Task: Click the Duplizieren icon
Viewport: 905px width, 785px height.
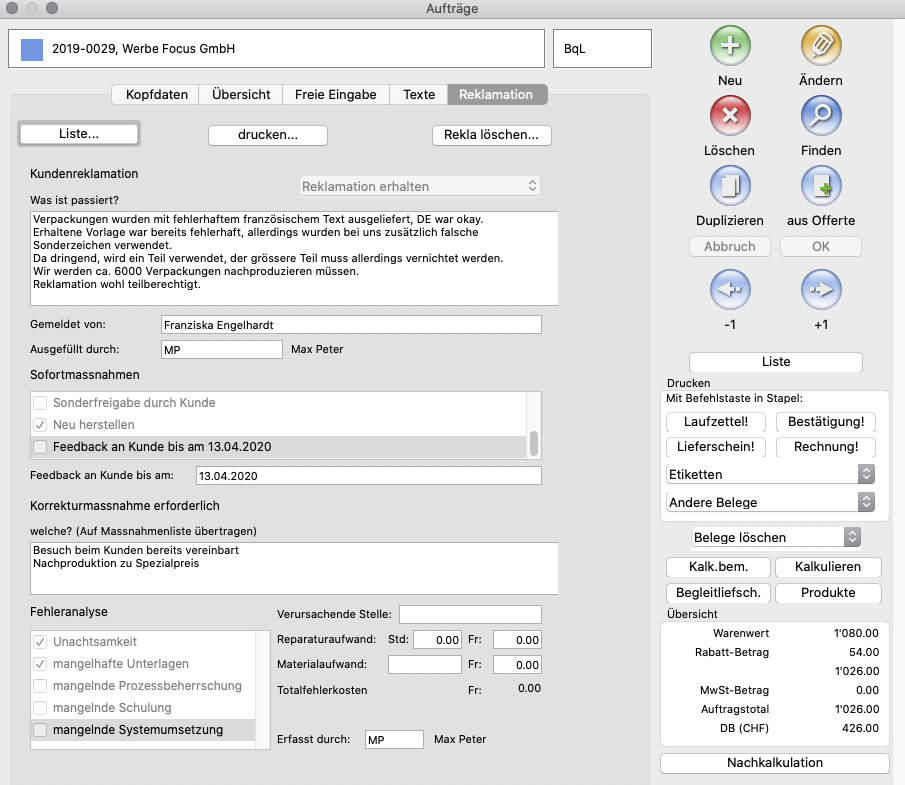Action: pyautogui.click(x=730, y=185)
